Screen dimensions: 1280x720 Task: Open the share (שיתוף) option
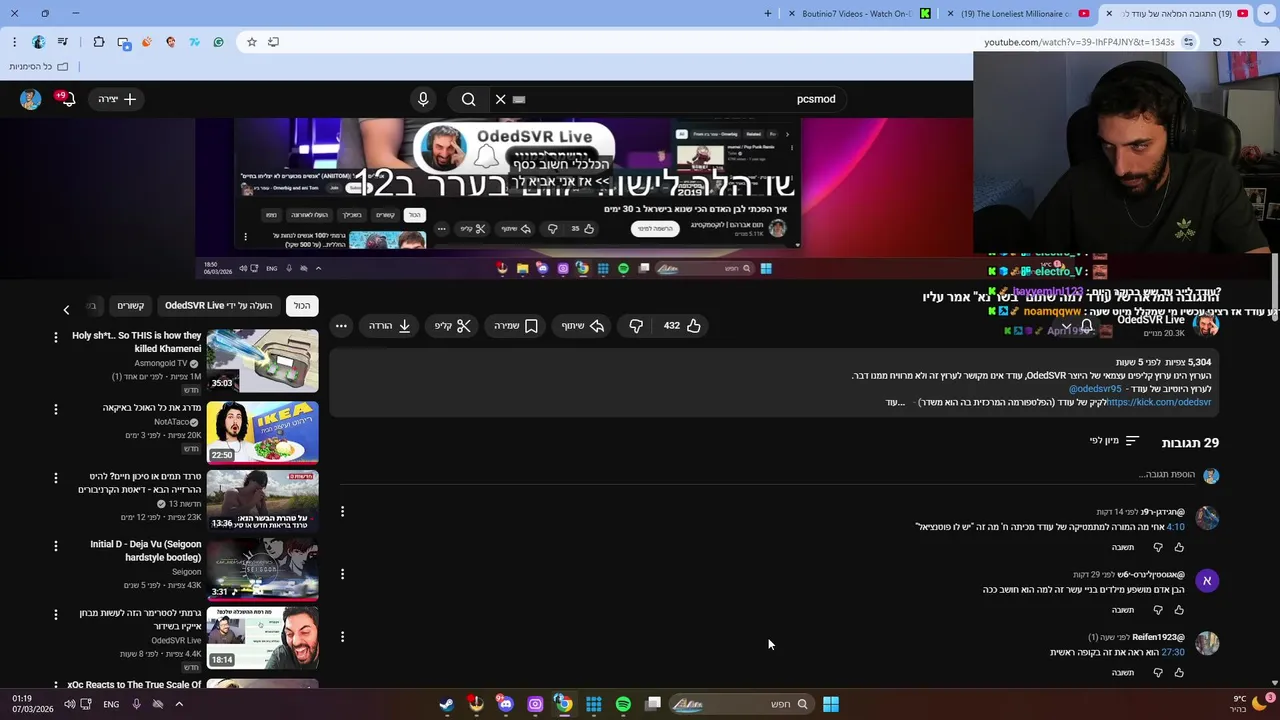point(583,326)
